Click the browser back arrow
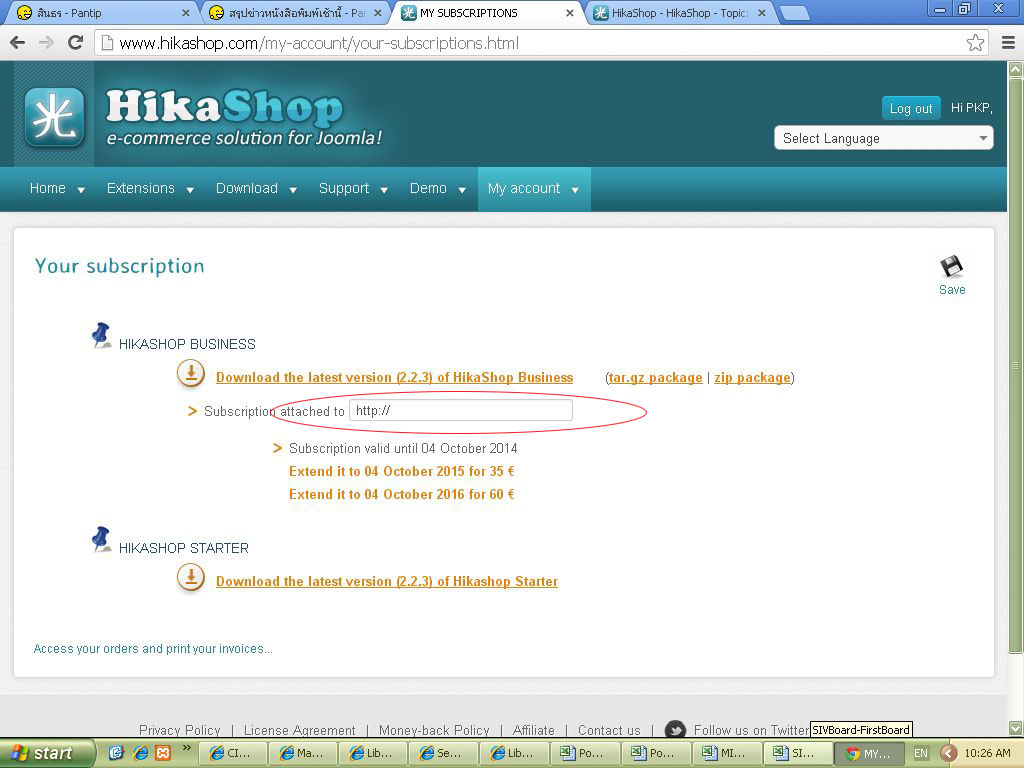 (18, 43)
